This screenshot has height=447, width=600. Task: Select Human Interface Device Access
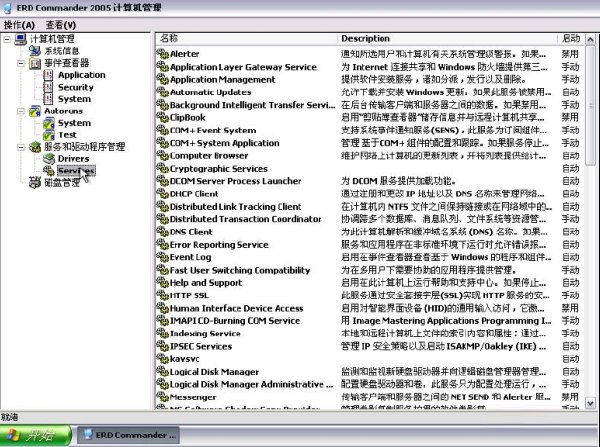236,308
